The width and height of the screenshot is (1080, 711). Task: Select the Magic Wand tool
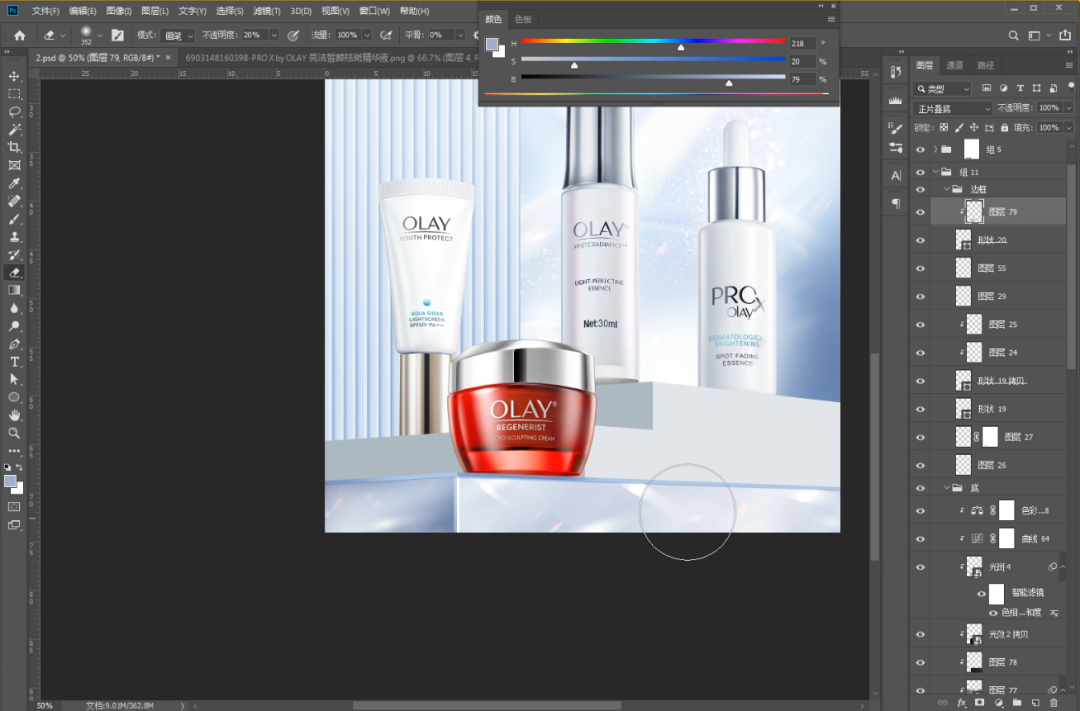[x=14, y=130]
